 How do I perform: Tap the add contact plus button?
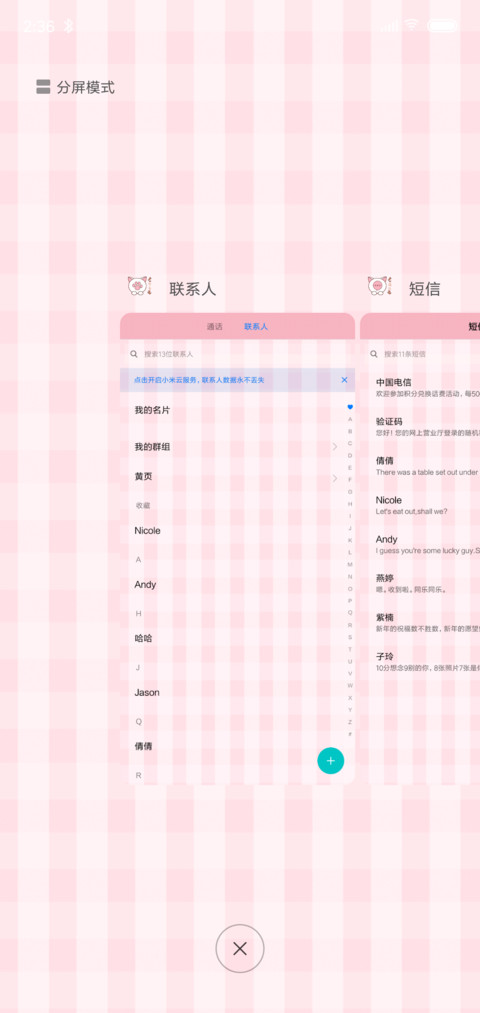coord(331,760)
